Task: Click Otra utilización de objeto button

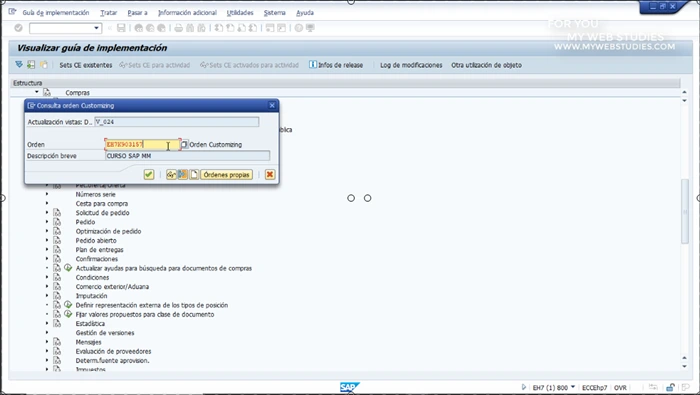Action: coord(486,65)
